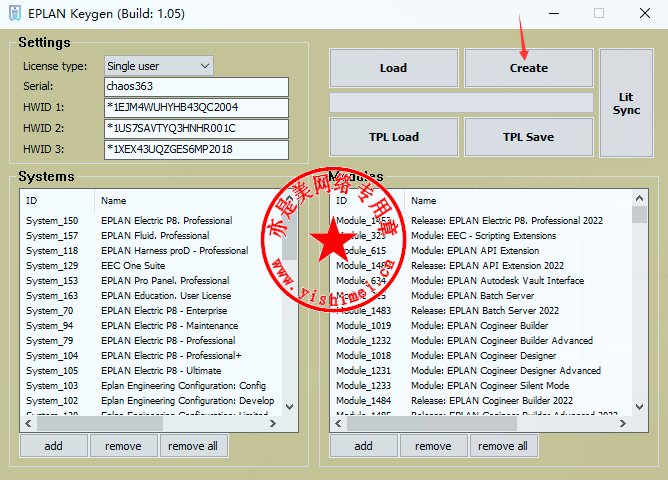
Task: Select System_150 EPLAN Electric P8. Professional row
Action: (x=151, y=221)
